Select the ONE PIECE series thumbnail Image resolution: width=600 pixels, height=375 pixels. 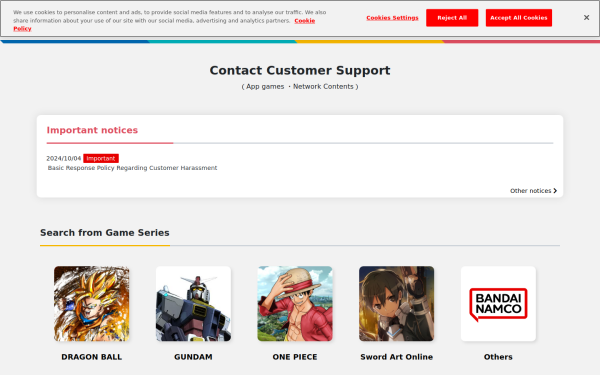point(295,304)
